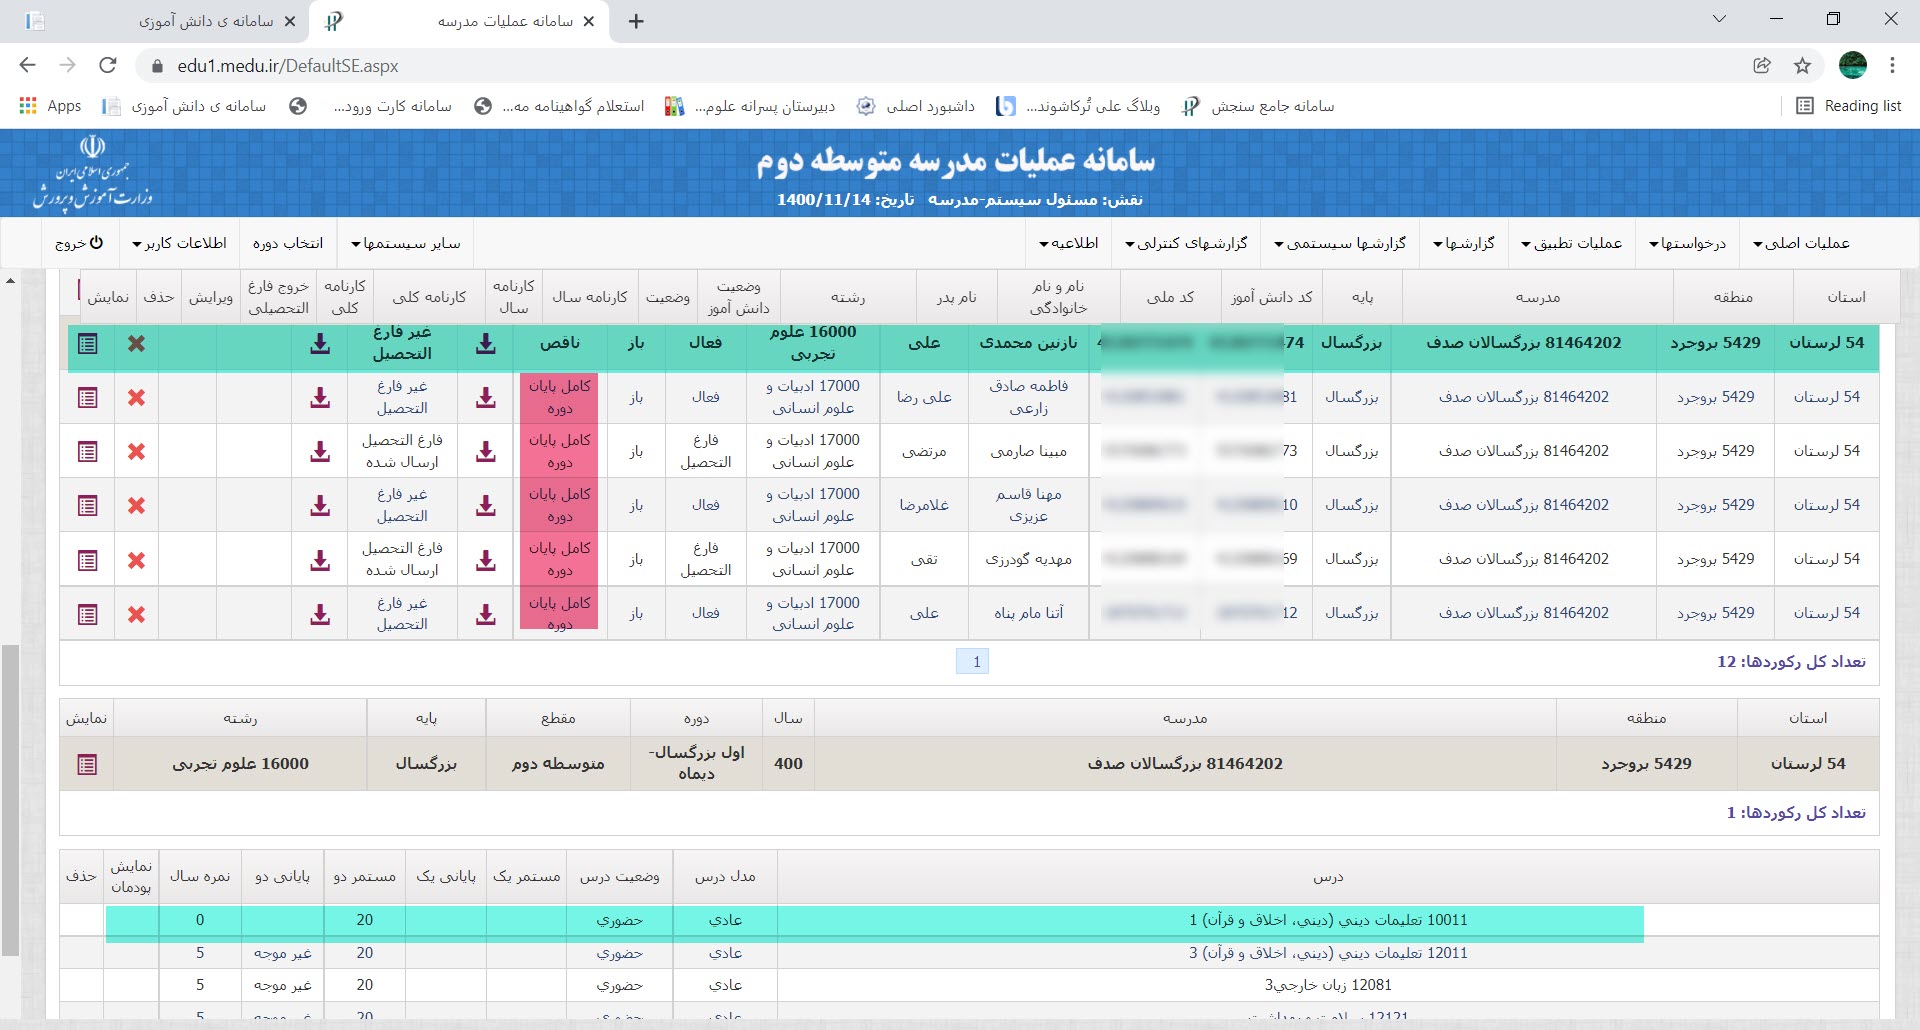Click delete X icon in فاطمه صادق row

tap(137, 398)
